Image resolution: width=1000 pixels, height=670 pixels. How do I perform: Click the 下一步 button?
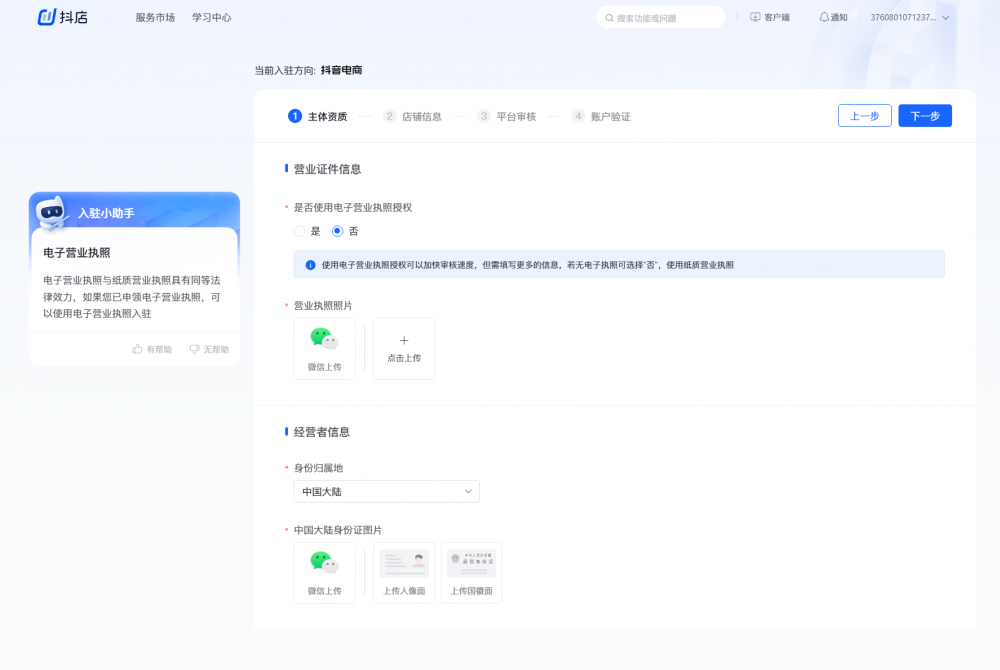(924, 116)
